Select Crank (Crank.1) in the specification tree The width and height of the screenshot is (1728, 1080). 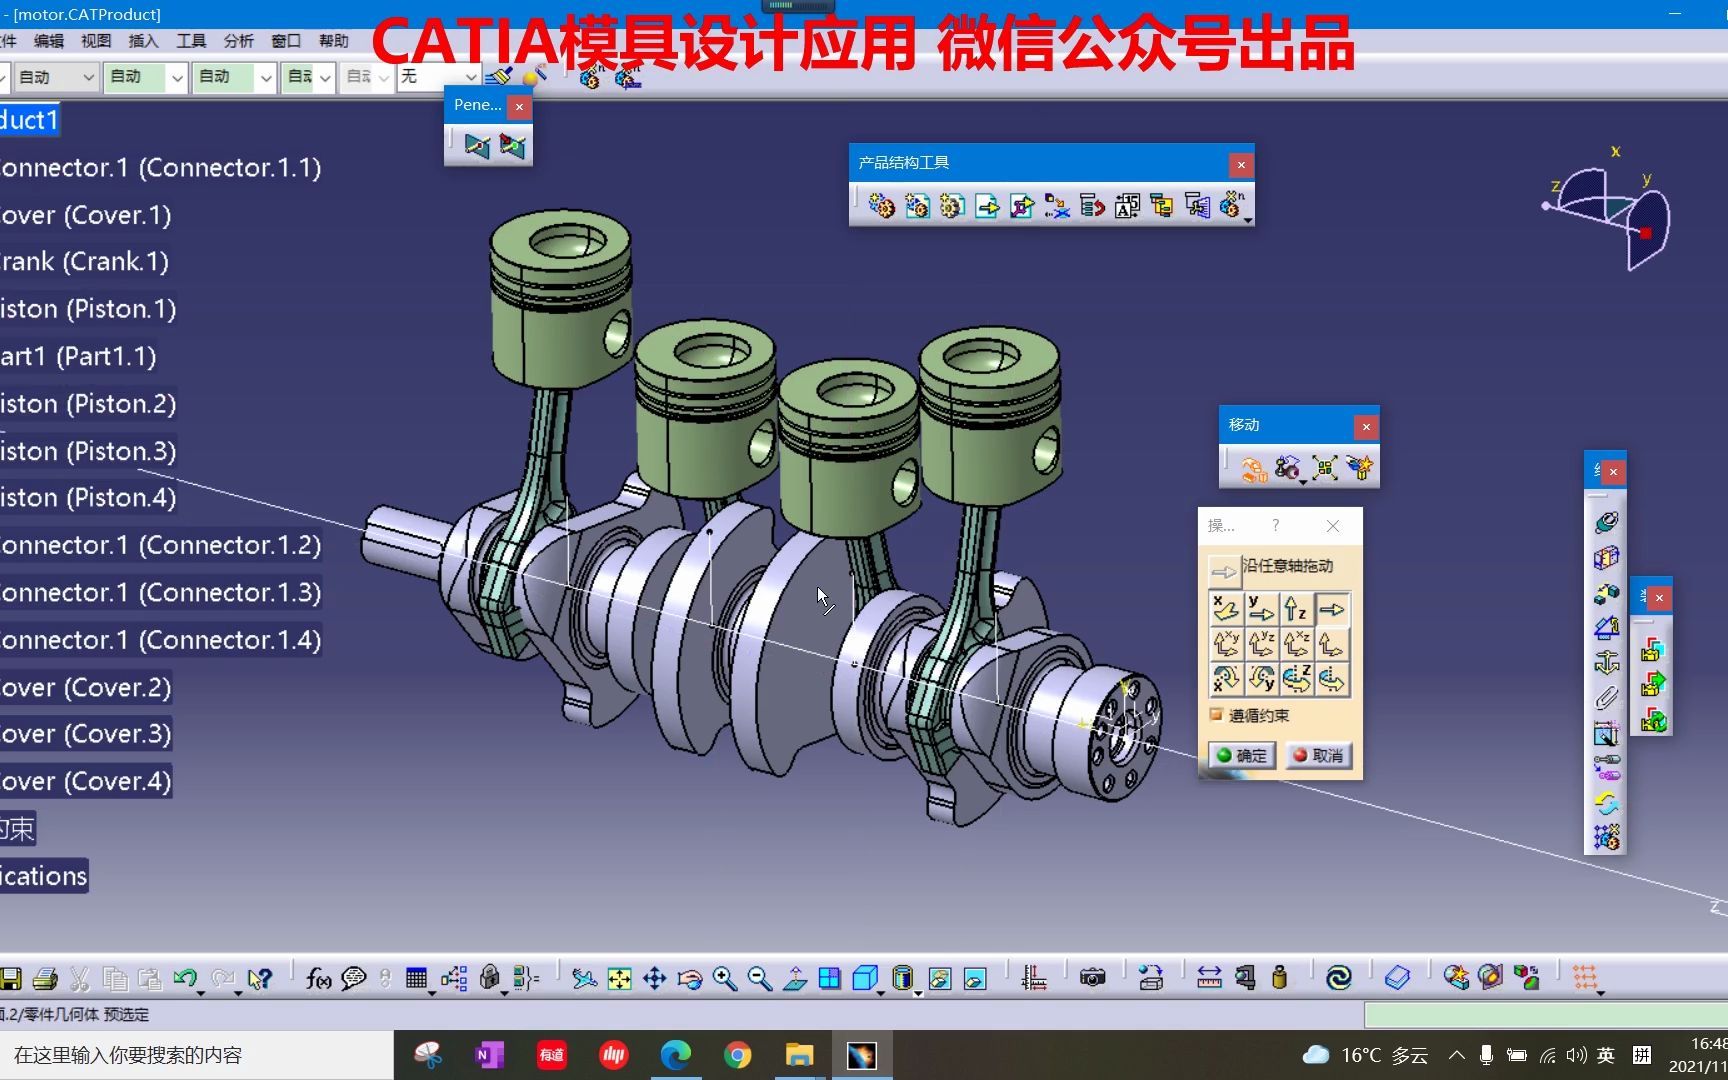click(x=84, y=262)
